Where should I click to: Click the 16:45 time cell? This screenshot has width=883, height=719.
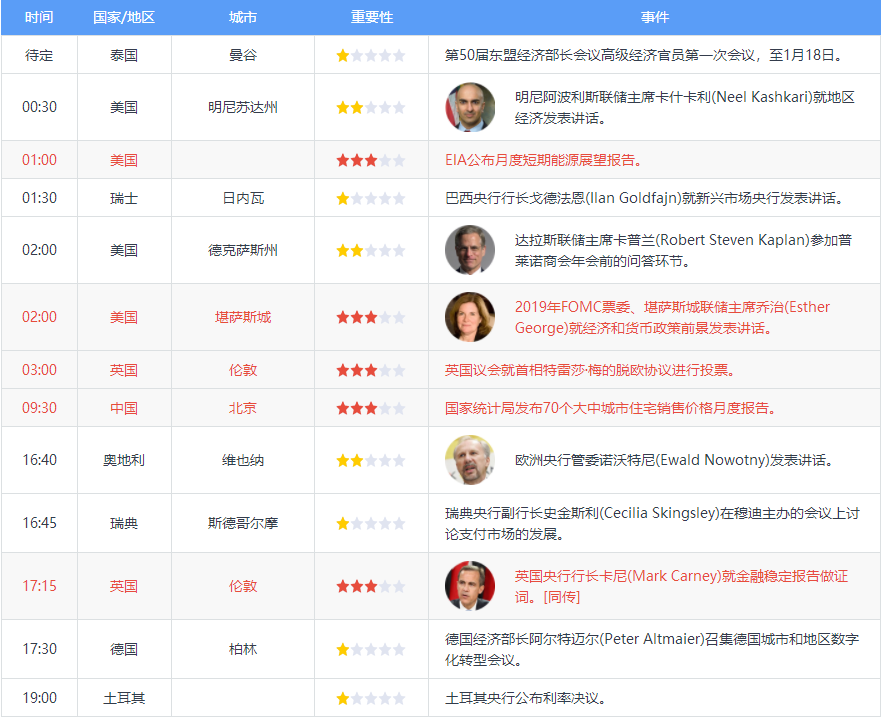(x=39, y=523)
